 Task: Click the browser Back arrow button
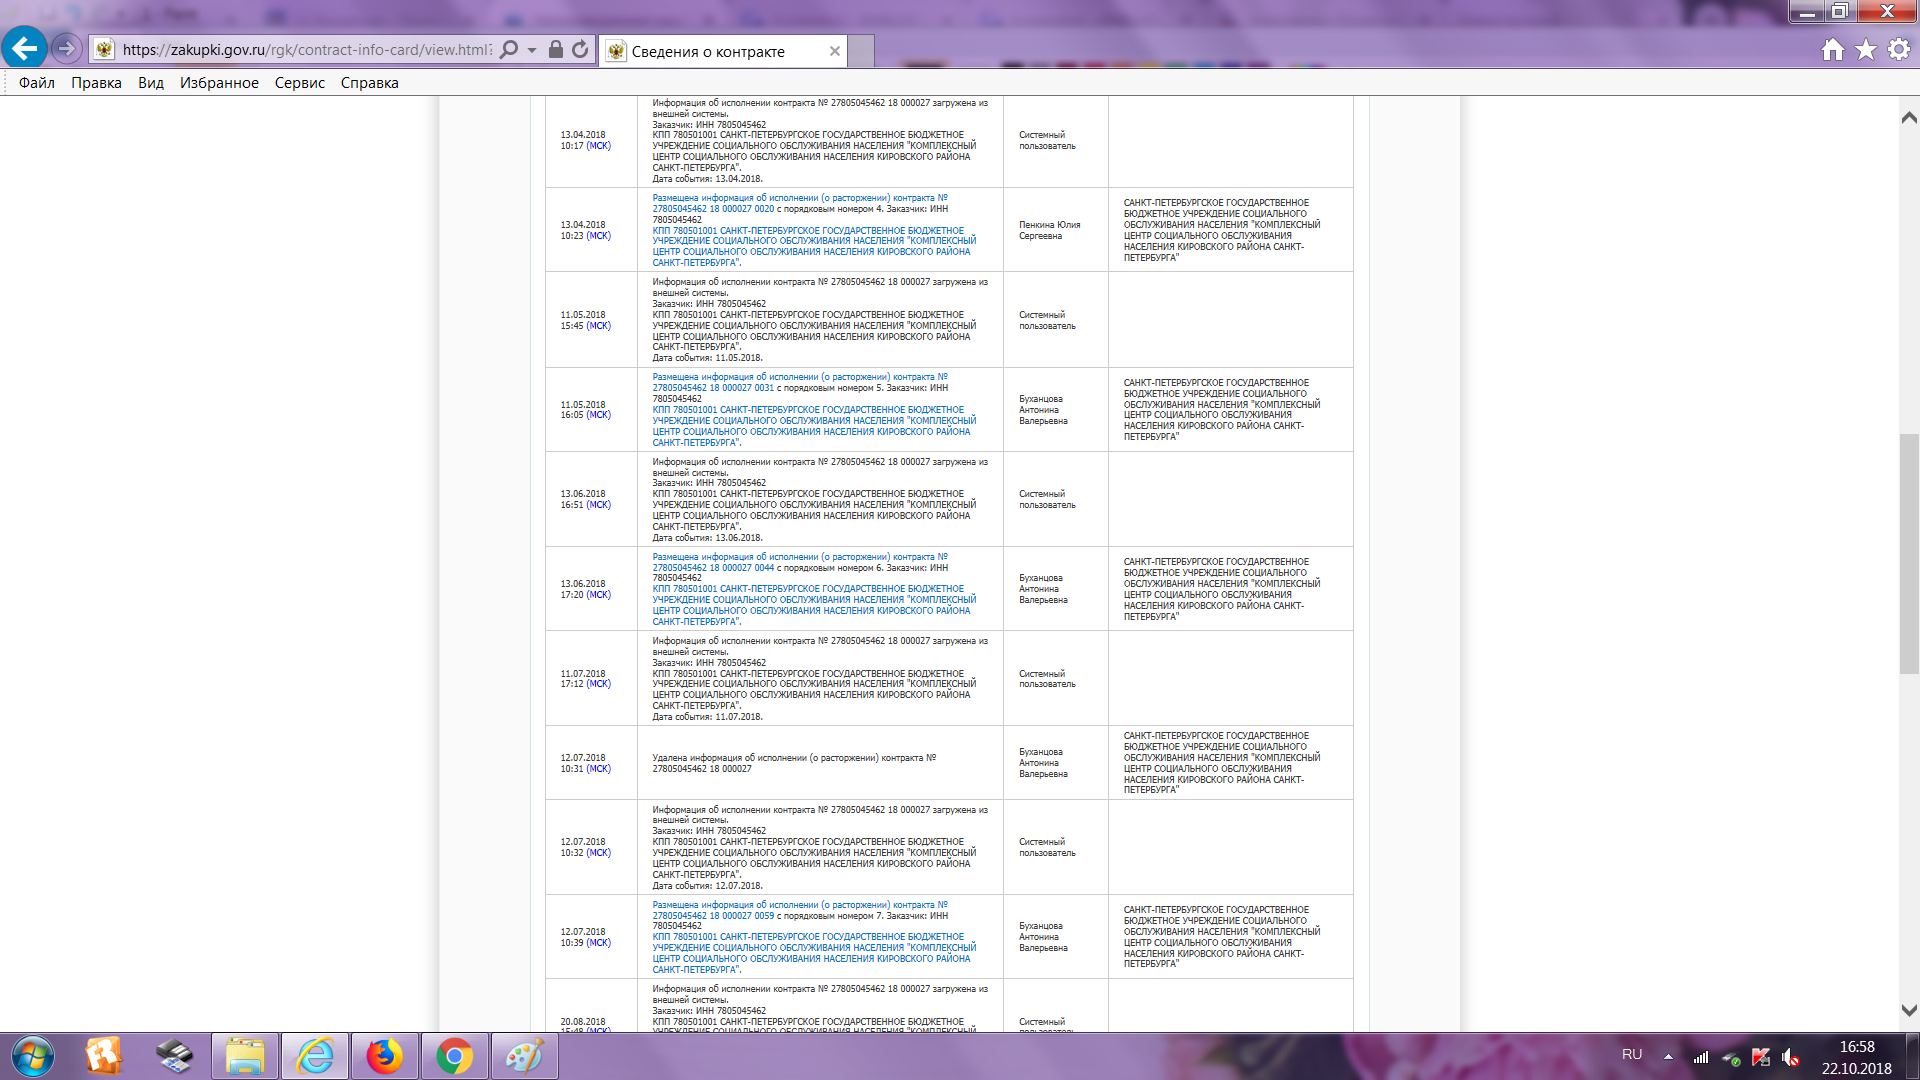[25, 48]
